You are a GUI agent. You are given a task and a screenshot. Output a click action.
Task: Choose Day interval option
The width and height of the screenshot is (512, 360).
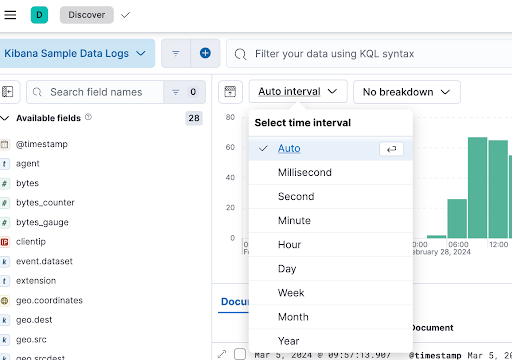pyautogui.click(x=331, y=269)
